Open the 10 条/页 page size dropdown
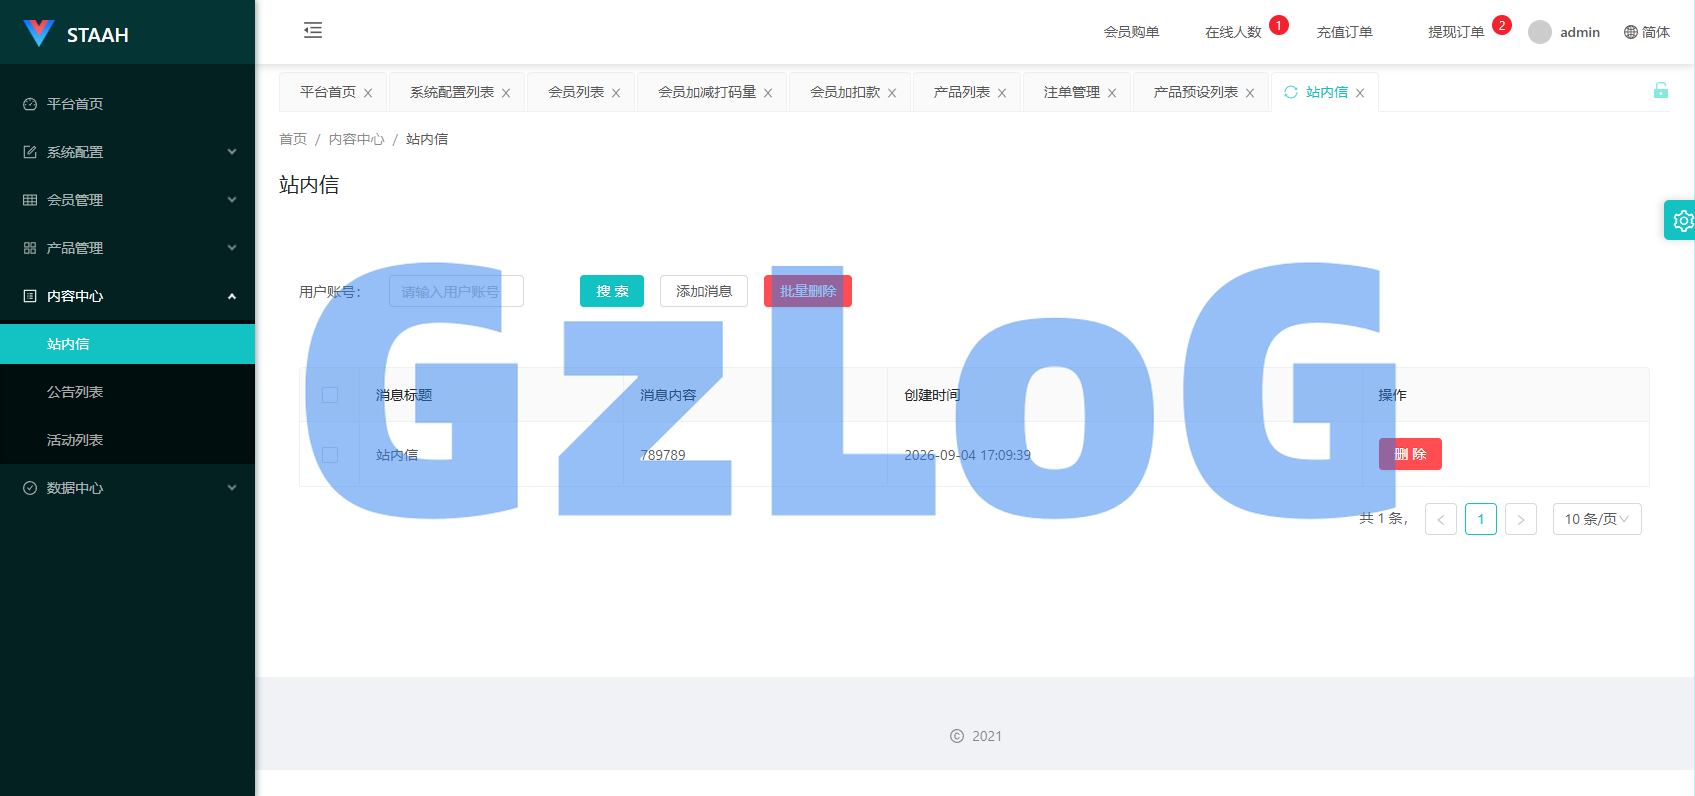The height and width of the screenshot is (796, 1695). click(1597, 519)
